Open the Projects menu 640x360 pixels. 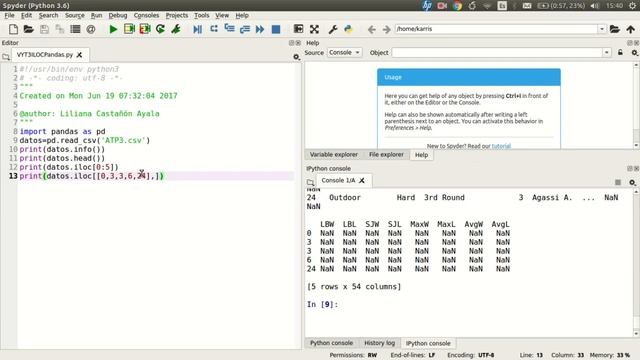177,15
